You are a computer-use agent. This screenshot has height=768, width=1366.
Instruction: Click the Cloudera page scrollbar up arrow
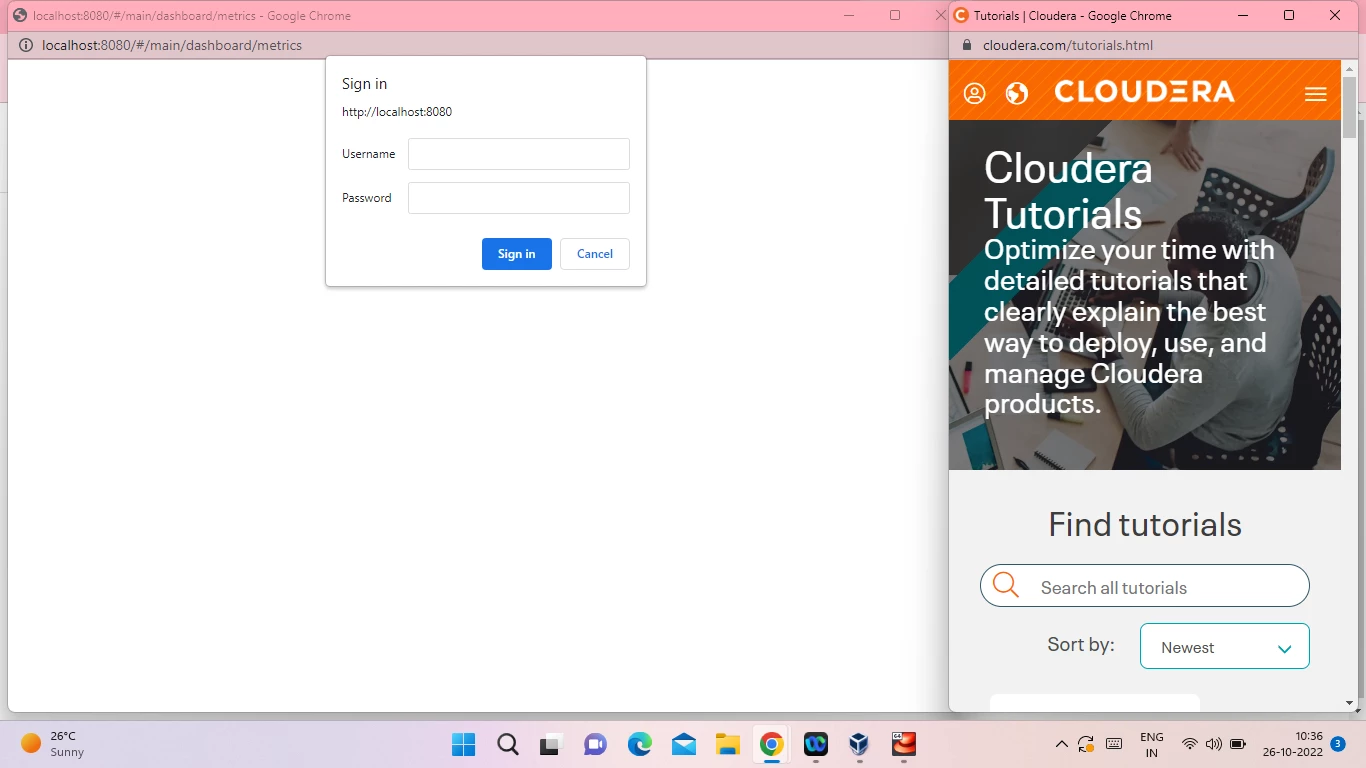click(1349, 68)
